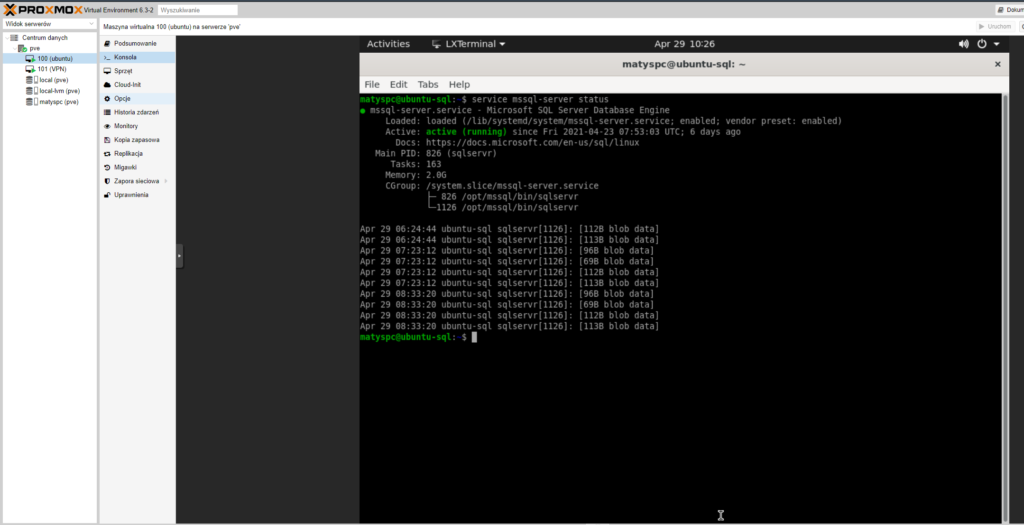Viewport: 1024px width, 525px height.
Task: Click the Opcje gear icon
Action: point(107,99)
